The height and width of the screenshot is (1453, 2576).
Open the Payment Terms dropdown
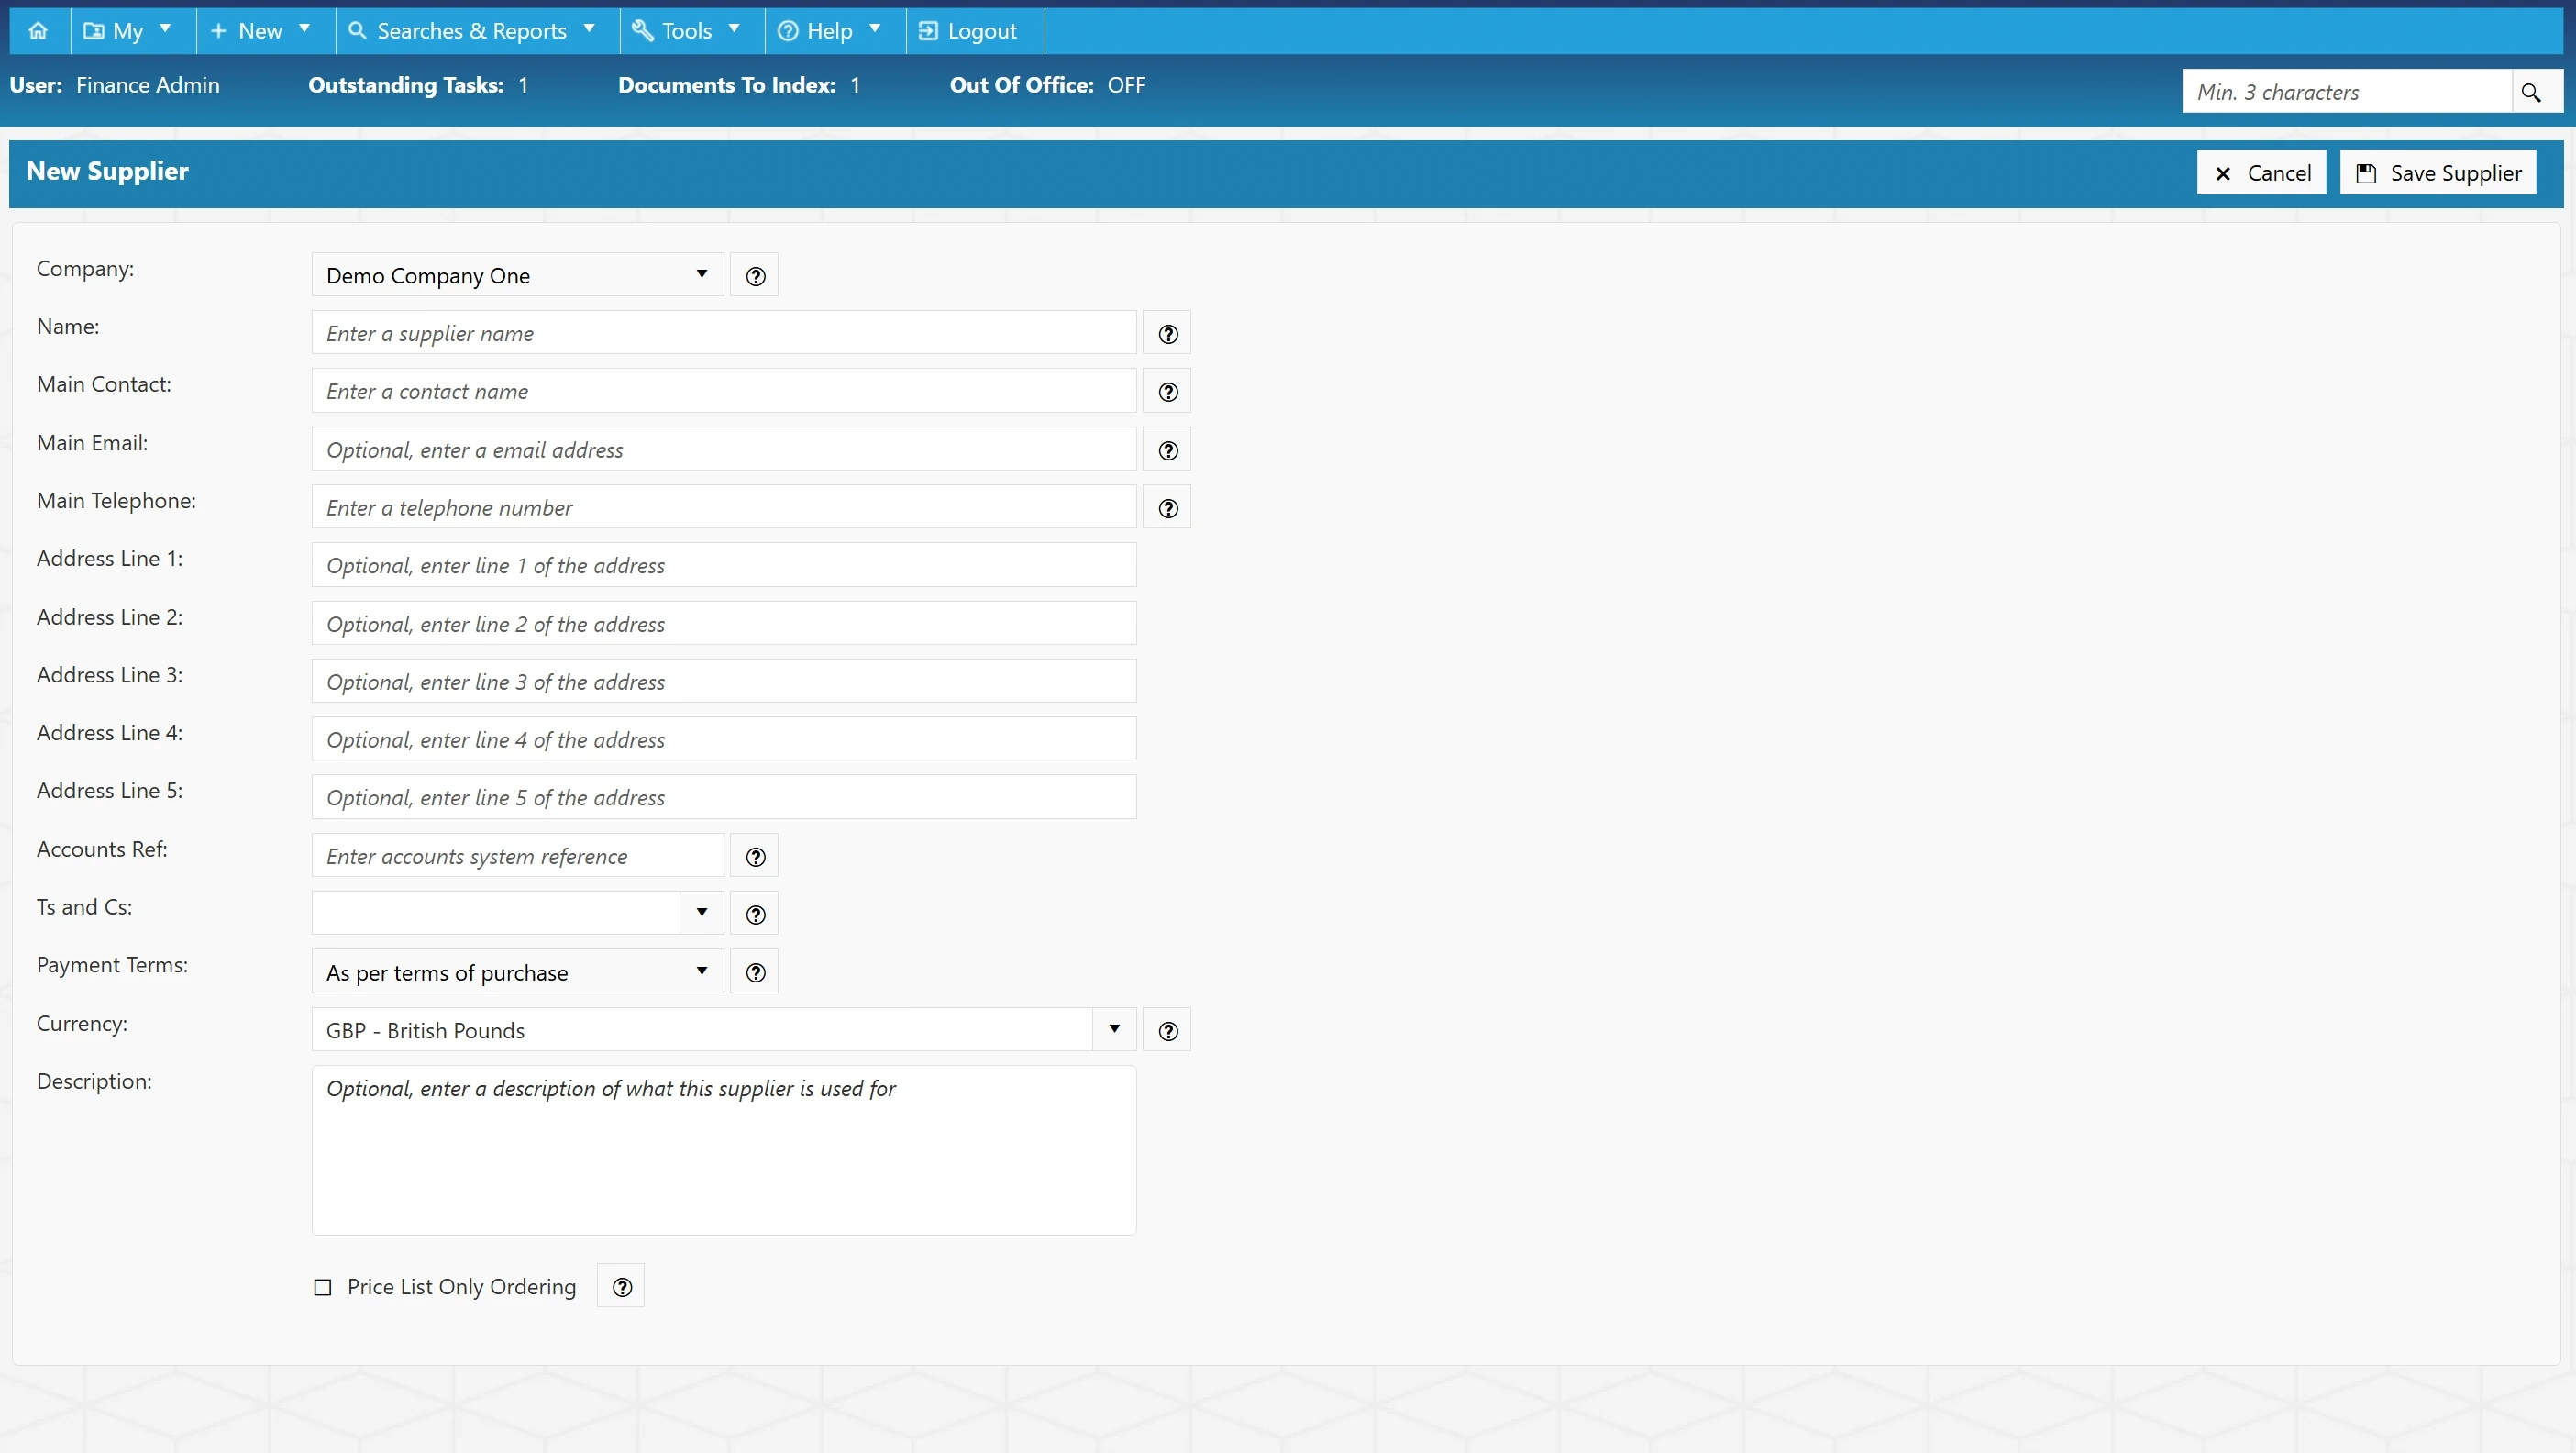pyautogui.click(x=517, y=972)
